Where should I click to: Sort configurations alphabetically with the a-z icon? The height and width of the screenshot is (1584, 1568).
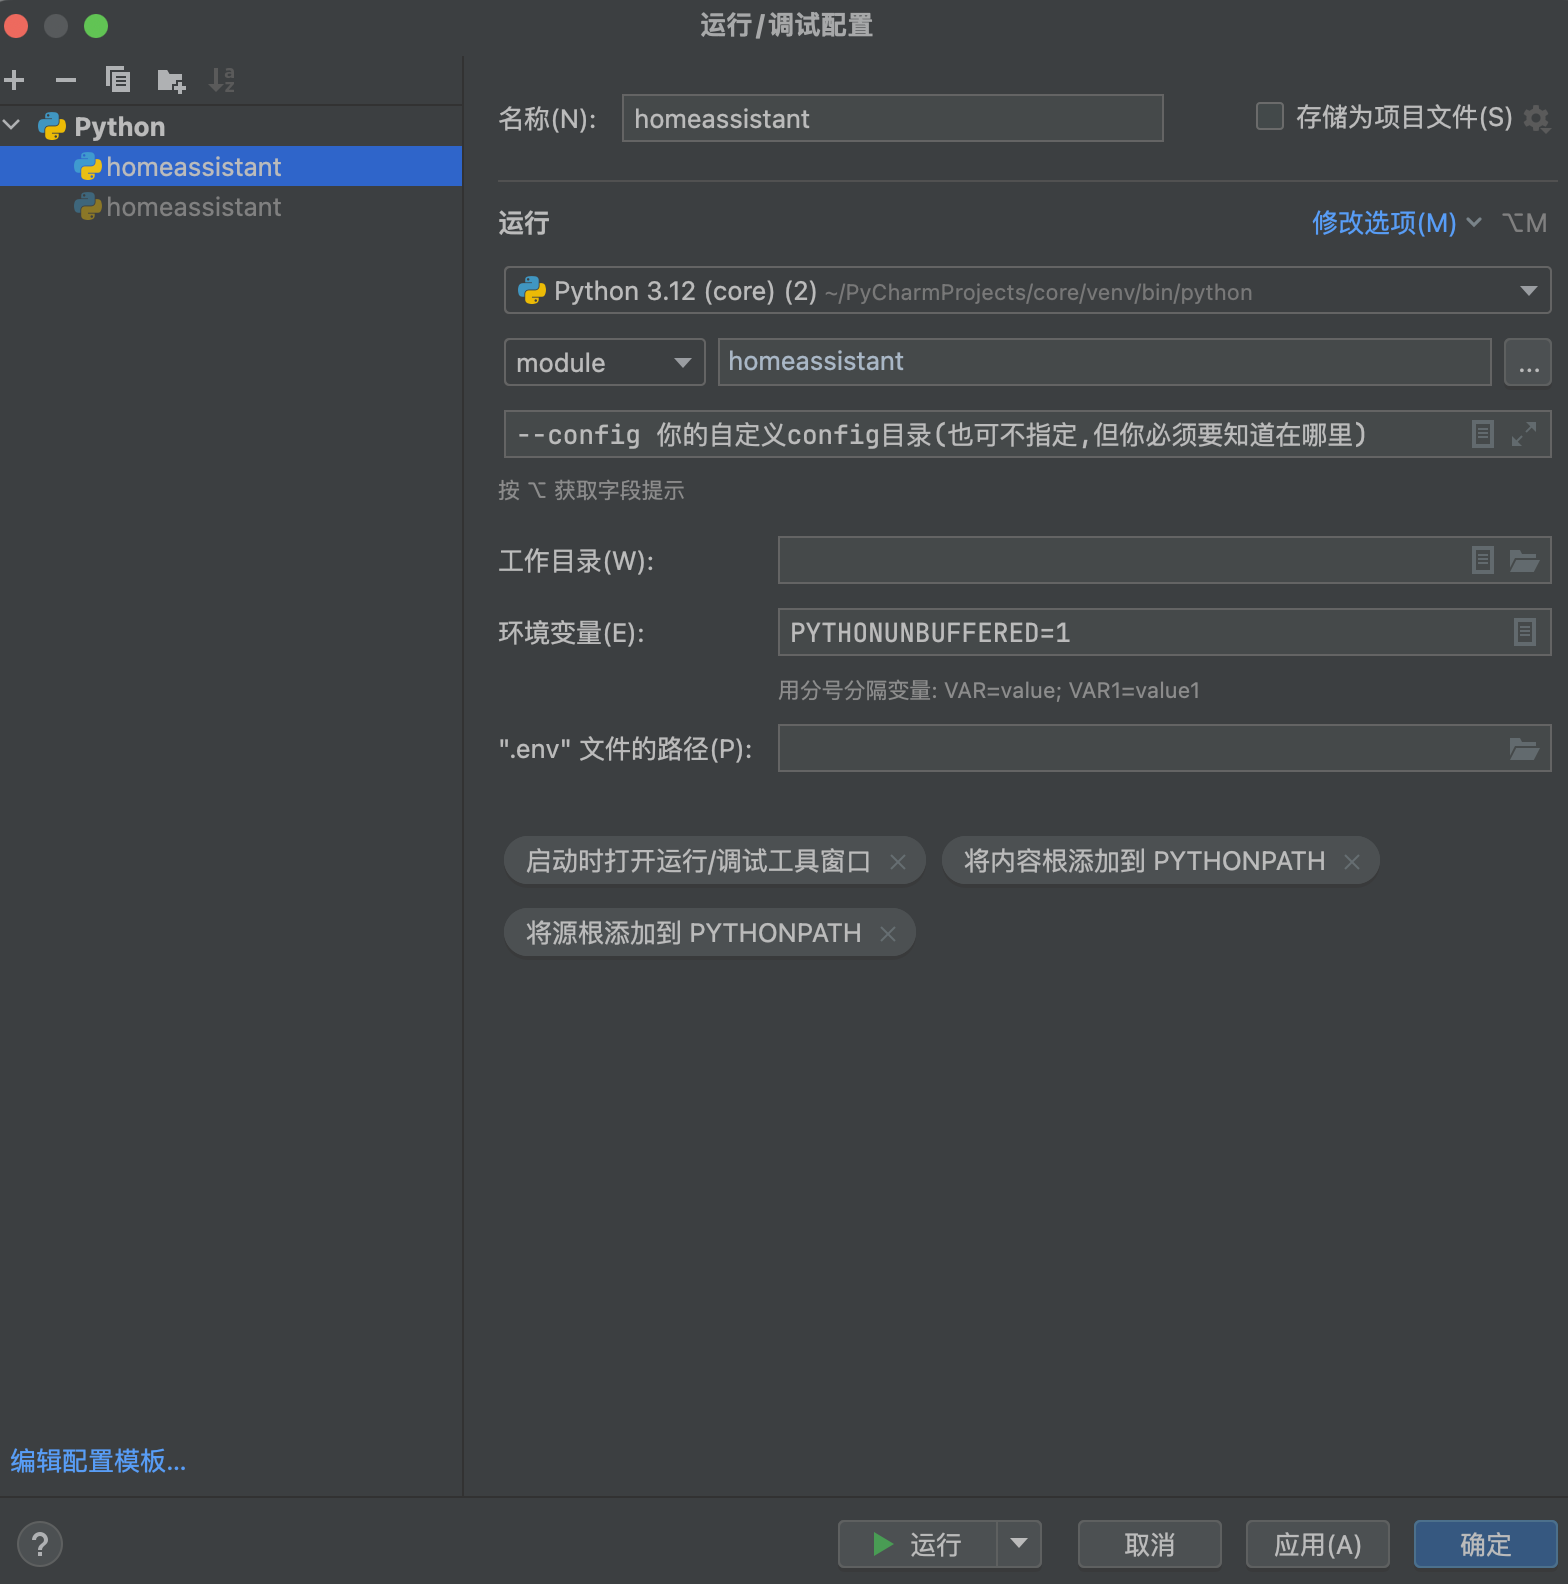222,80
